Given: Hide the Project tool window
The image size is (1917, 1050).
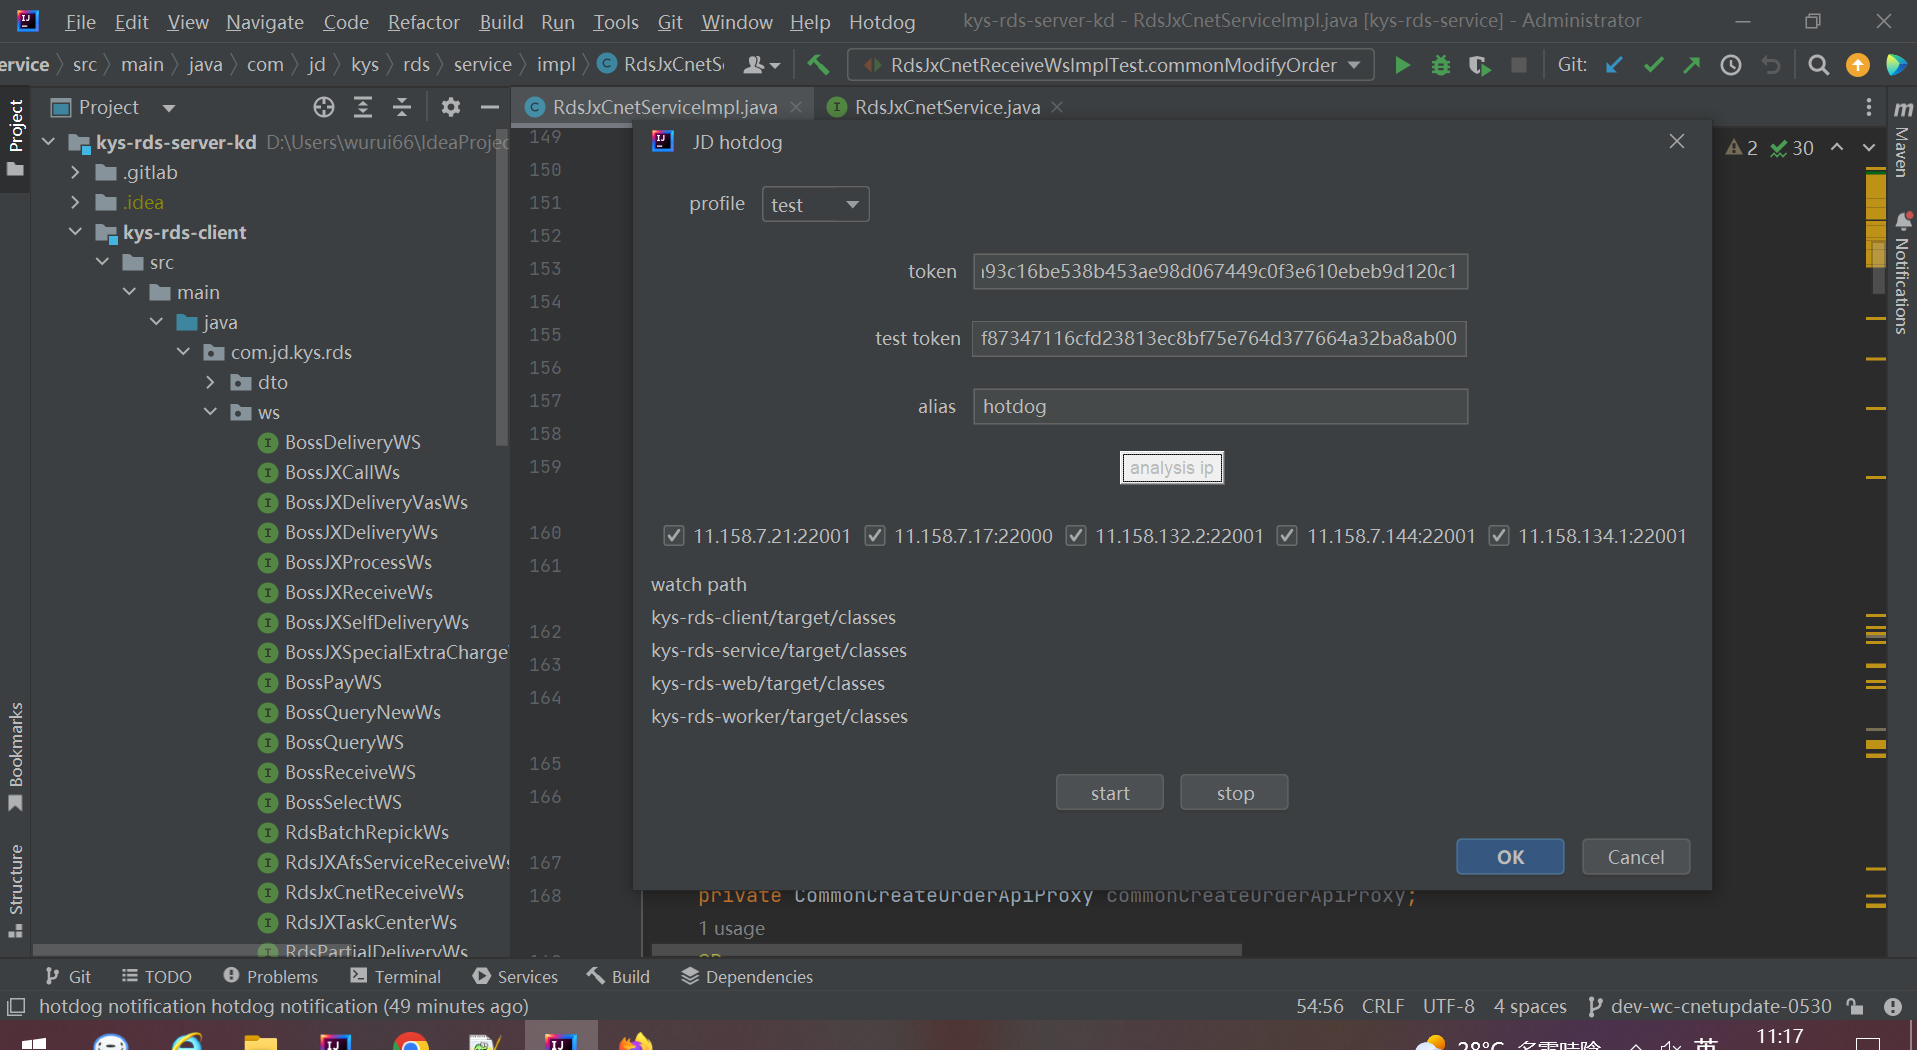Looking at the screenshot, I should [489, 107].
